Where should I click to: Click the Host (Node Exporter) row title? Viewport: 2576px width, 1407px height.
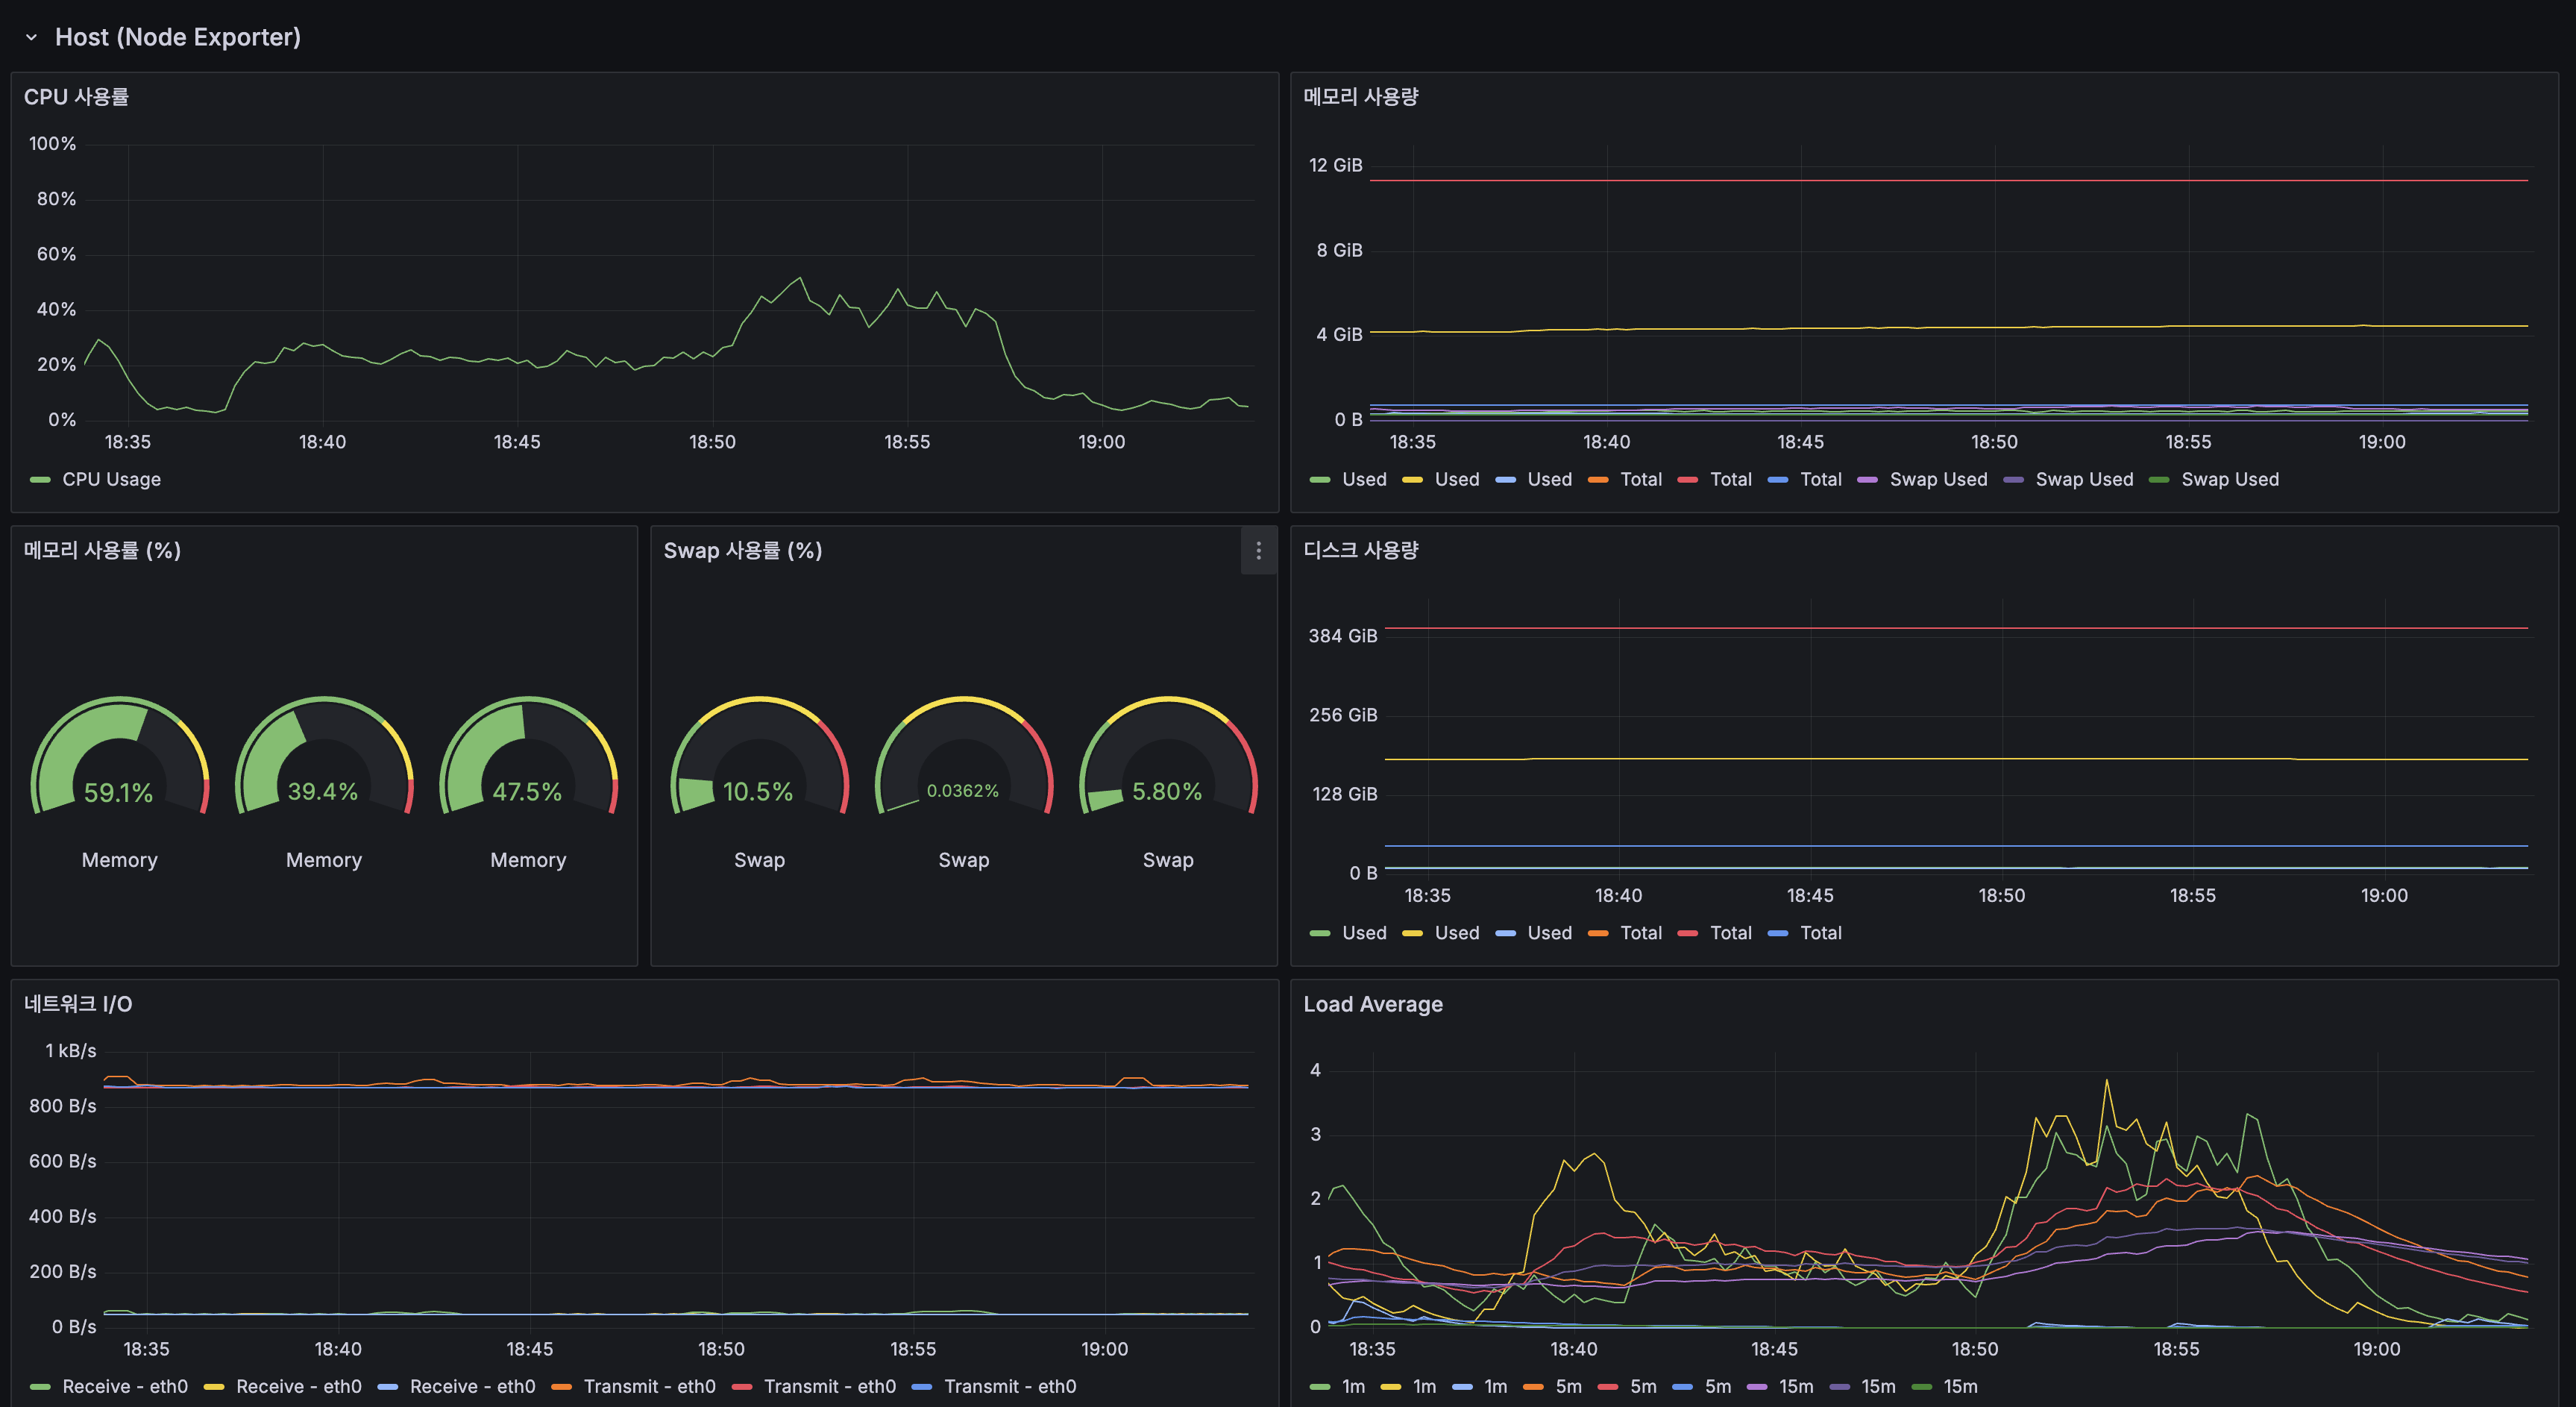point(177,37)
